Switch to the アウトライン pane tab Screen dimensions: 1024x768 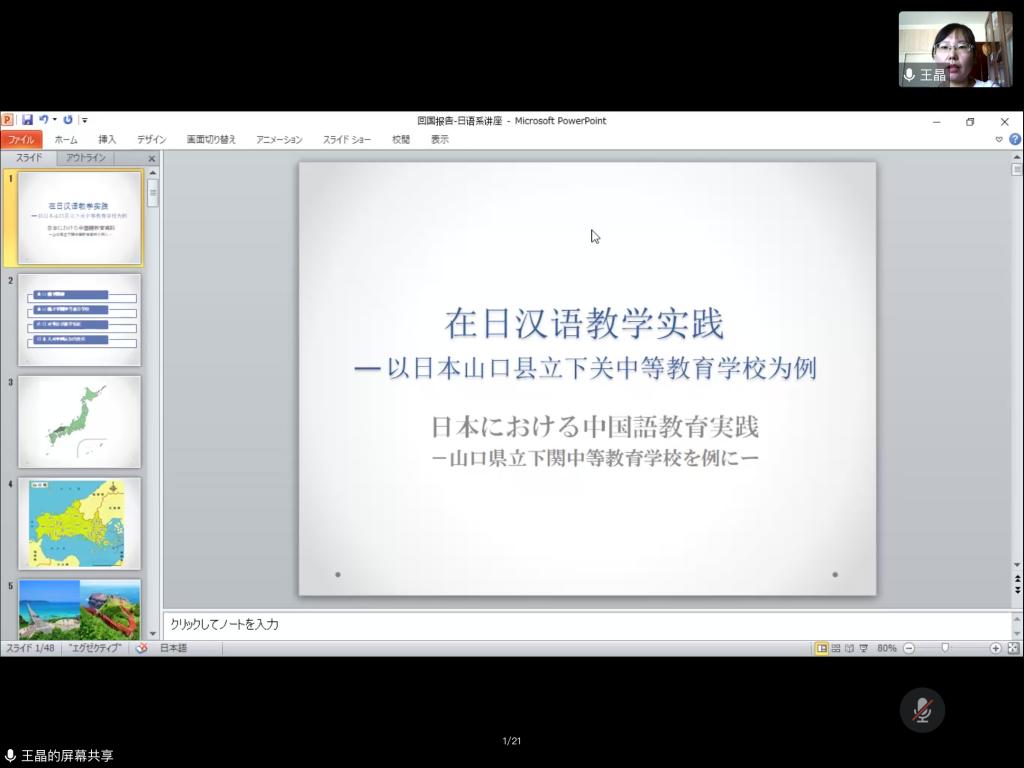[86, 158]
